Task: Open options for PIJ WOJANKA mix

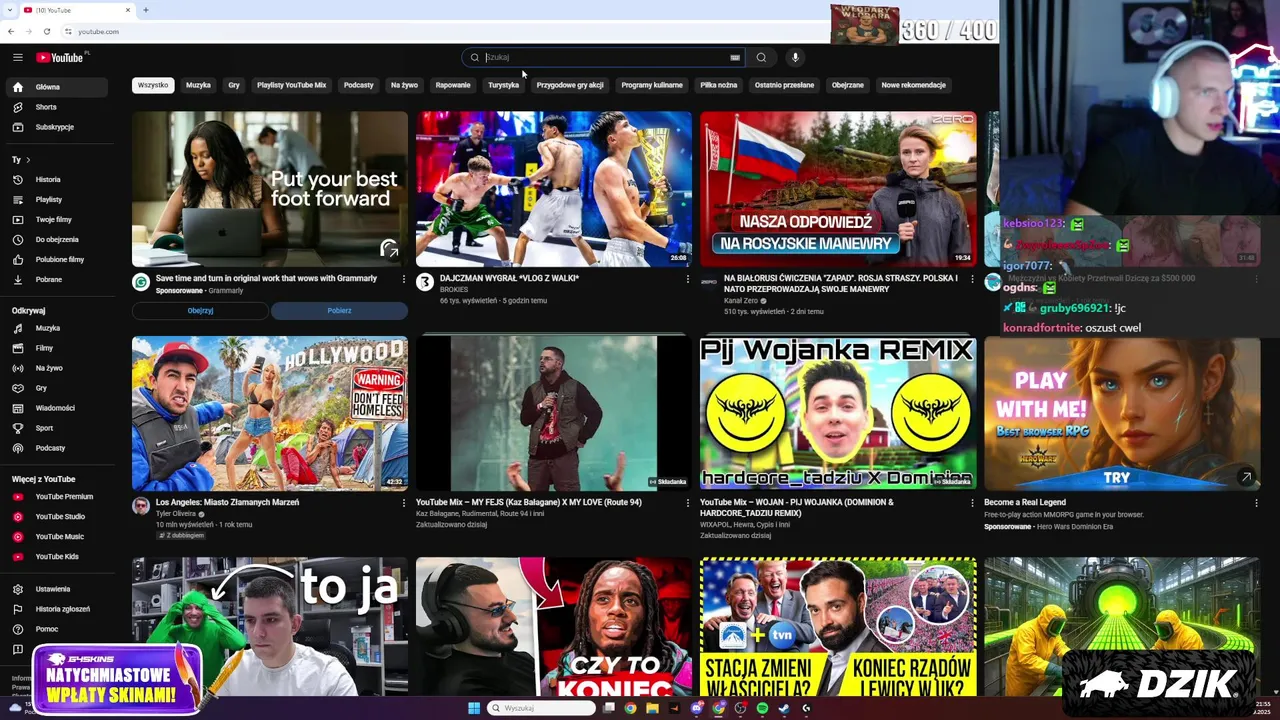Action: 972,503
